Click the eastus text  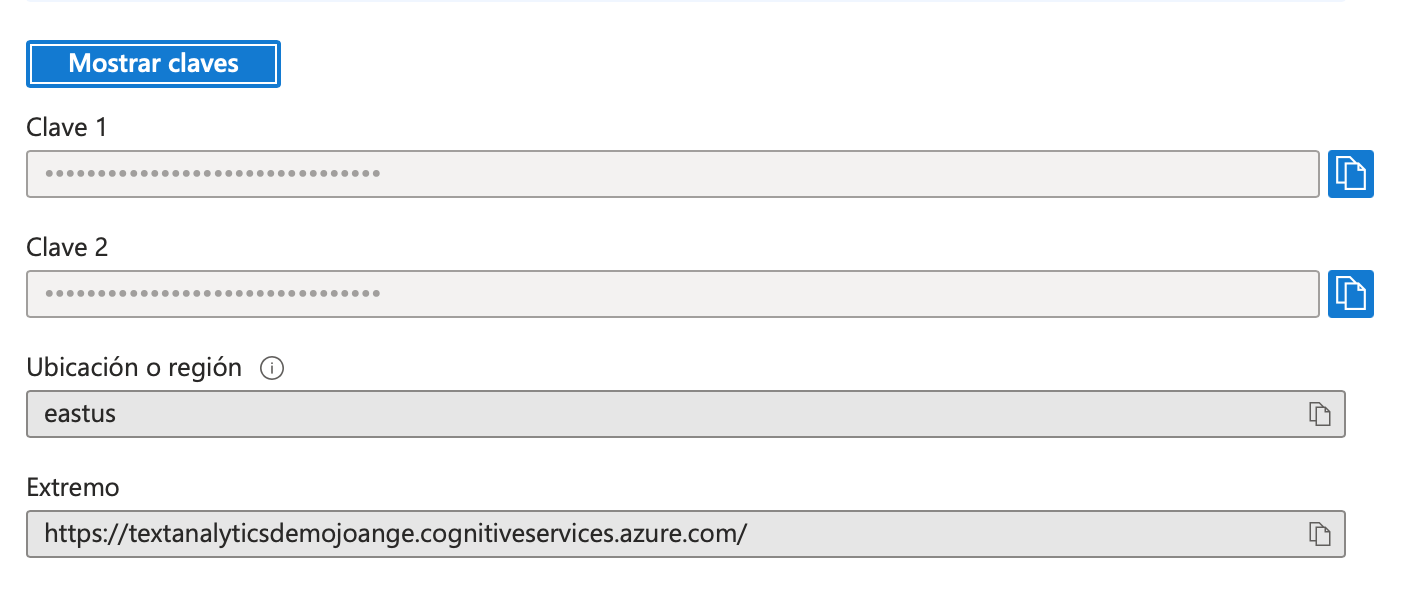click(x=80, y=414)
